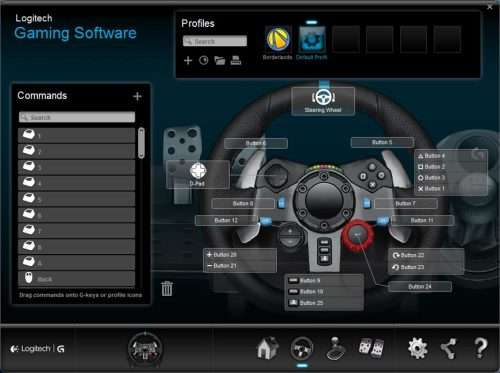Click the Button 8 assignment label
The height and width of the screenshot is (373, 500).
click(243, 204)
